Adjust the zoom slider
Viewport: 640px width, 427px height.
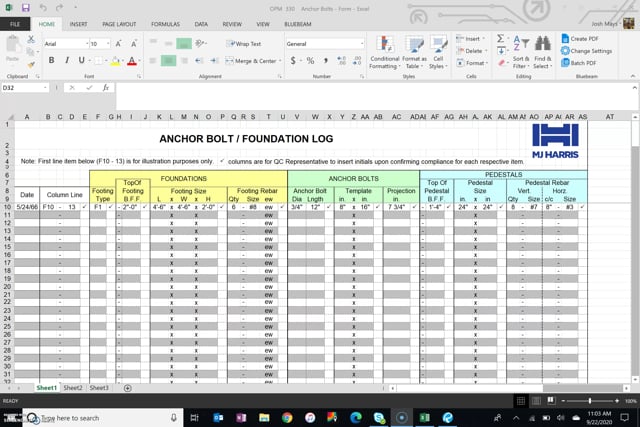(590, 401)
